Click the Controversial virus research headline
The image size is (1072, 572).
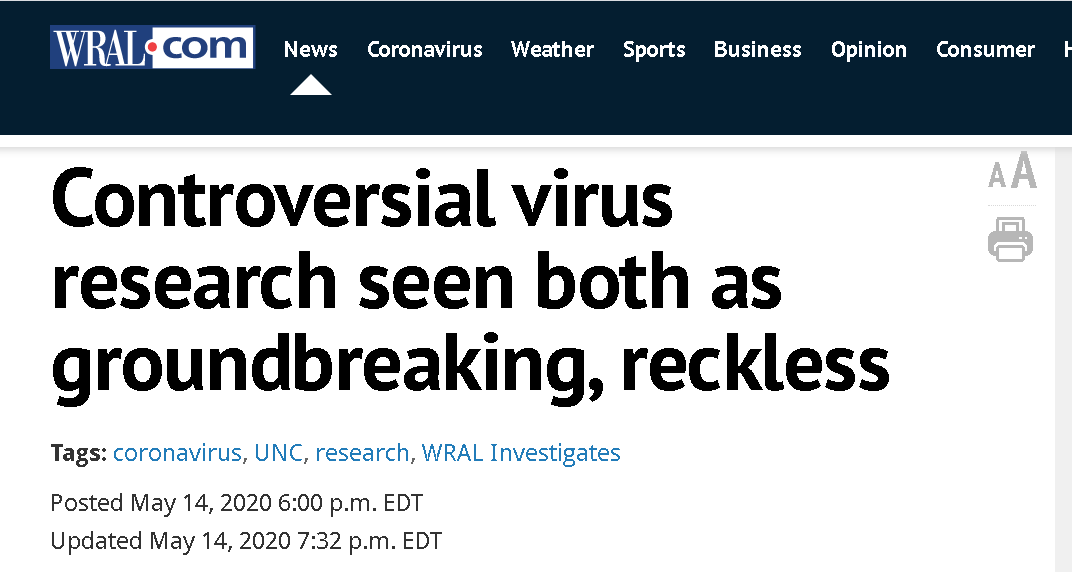tap(470, 283)
